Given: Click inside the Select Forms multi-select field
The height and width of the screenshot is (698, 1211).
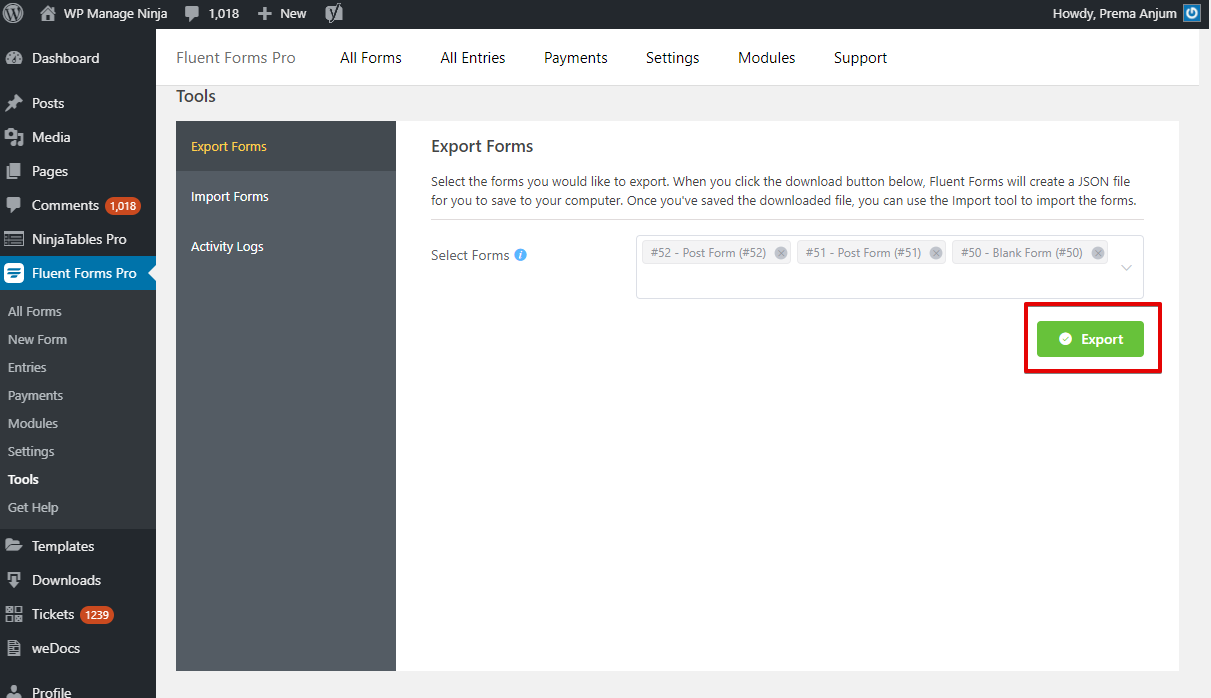Looking at the screenshot, I should (889, 267).
